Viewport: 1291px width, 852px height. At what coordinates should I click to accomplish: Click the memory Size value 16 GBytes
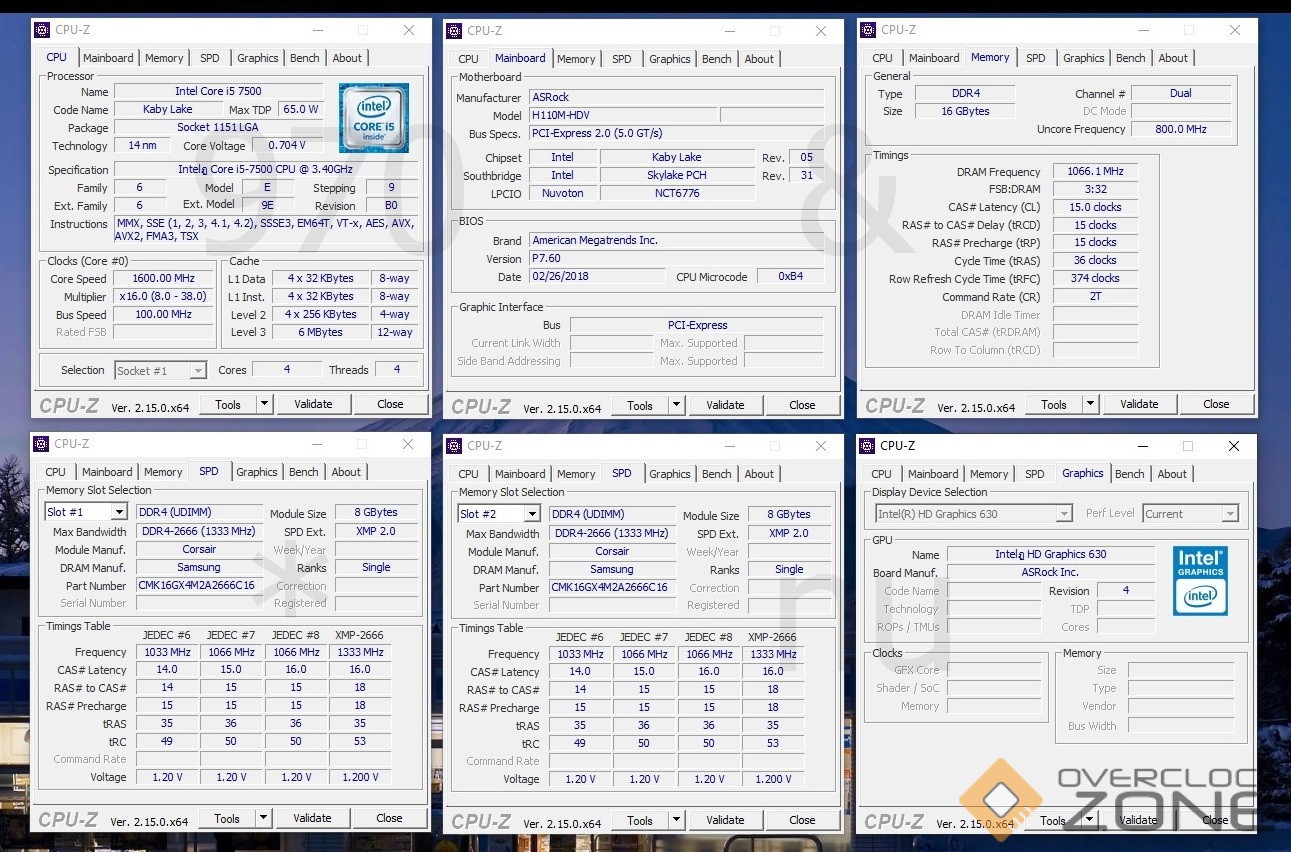tap(965, 111)
